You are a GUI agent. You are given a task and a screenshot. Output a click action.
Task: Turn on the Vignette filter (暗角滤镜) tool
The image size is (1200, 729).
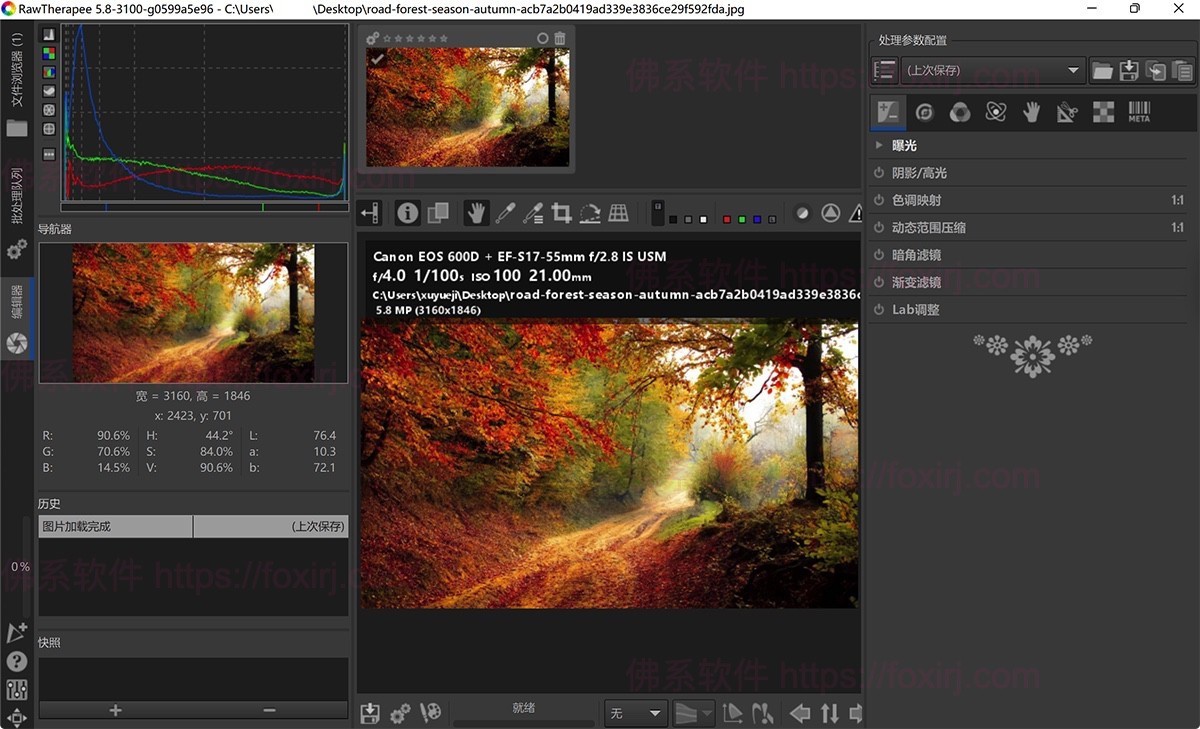879,255
